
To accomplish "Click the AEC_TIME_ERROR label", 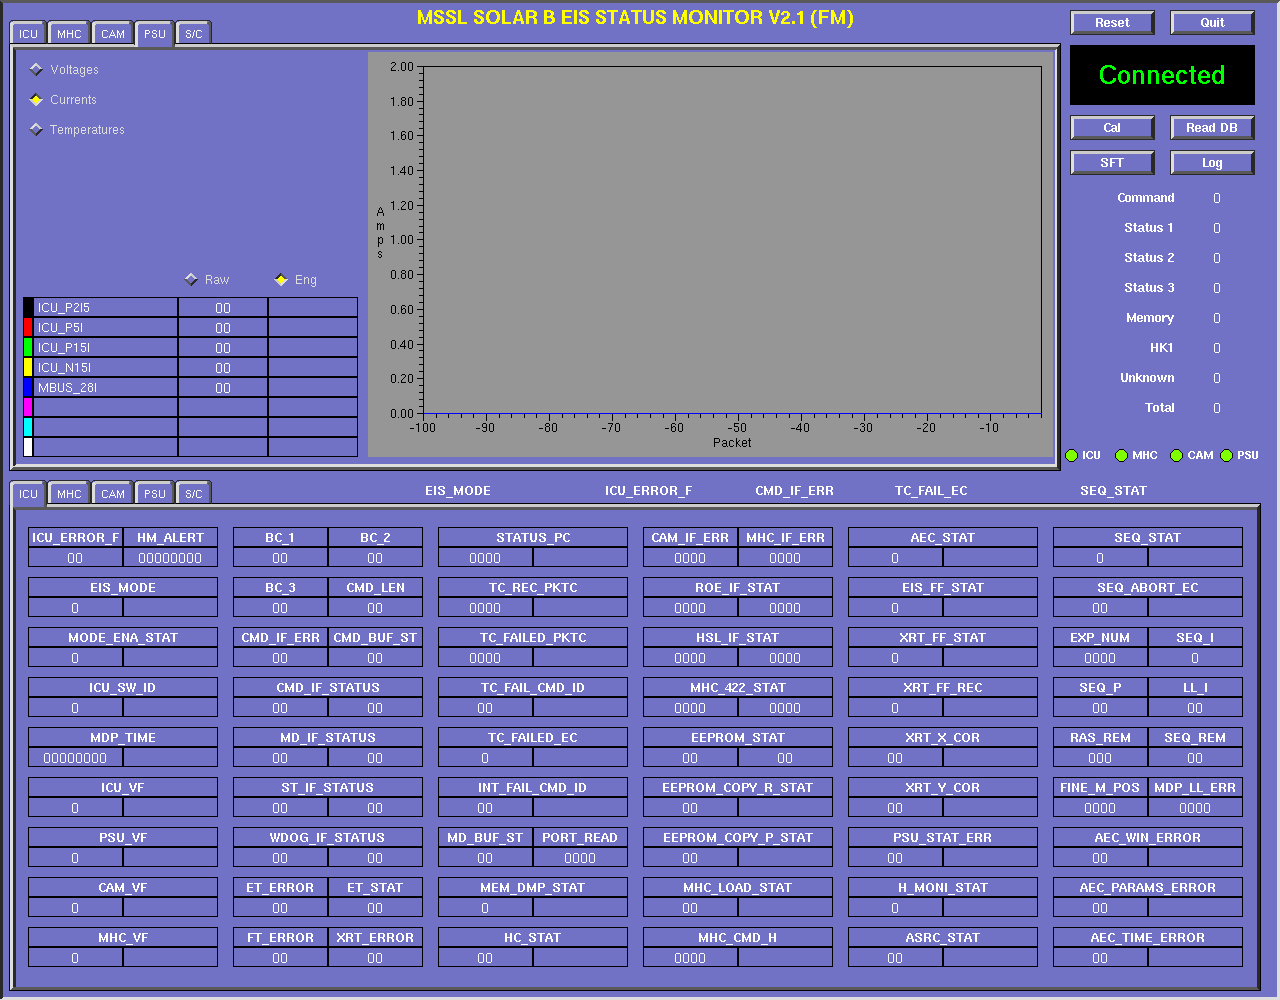I will coord(1148,938).
